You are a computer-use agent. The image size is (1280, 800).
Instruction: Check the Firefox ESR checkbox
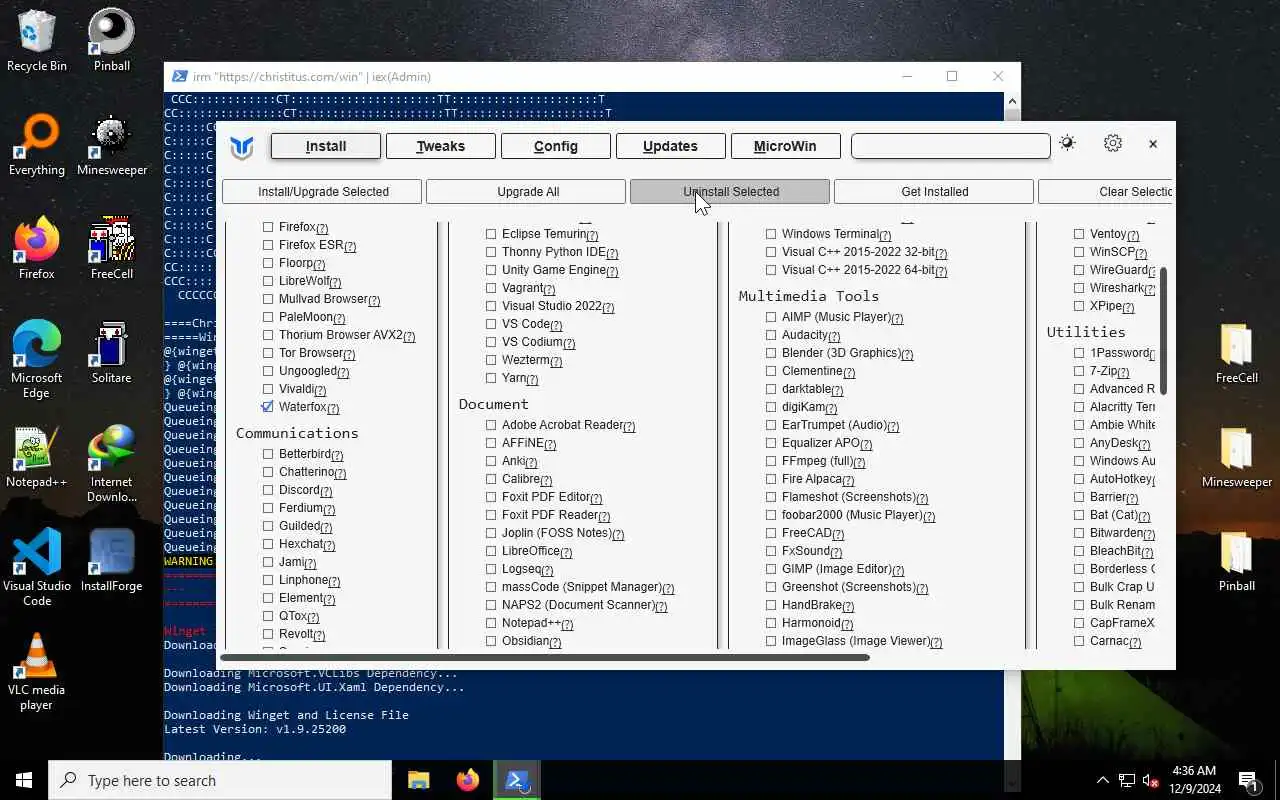(x=268, y=245)
